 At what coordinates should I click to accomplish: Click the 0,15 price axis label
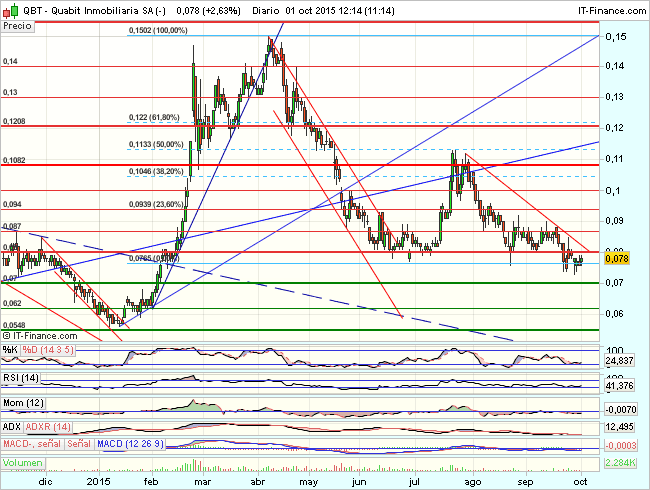click(x=616, y=37)
